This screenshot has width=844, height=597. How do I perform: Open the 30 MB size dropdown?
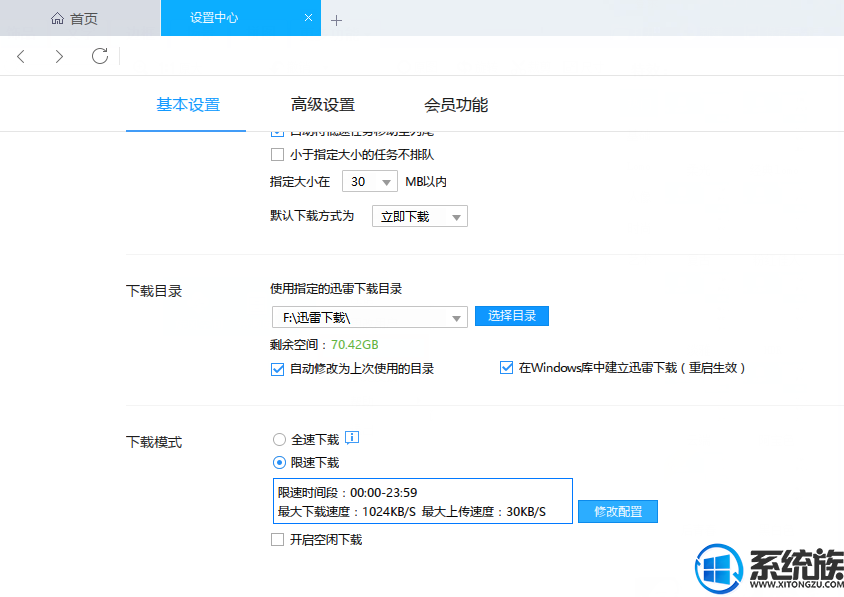pos(370,181)
